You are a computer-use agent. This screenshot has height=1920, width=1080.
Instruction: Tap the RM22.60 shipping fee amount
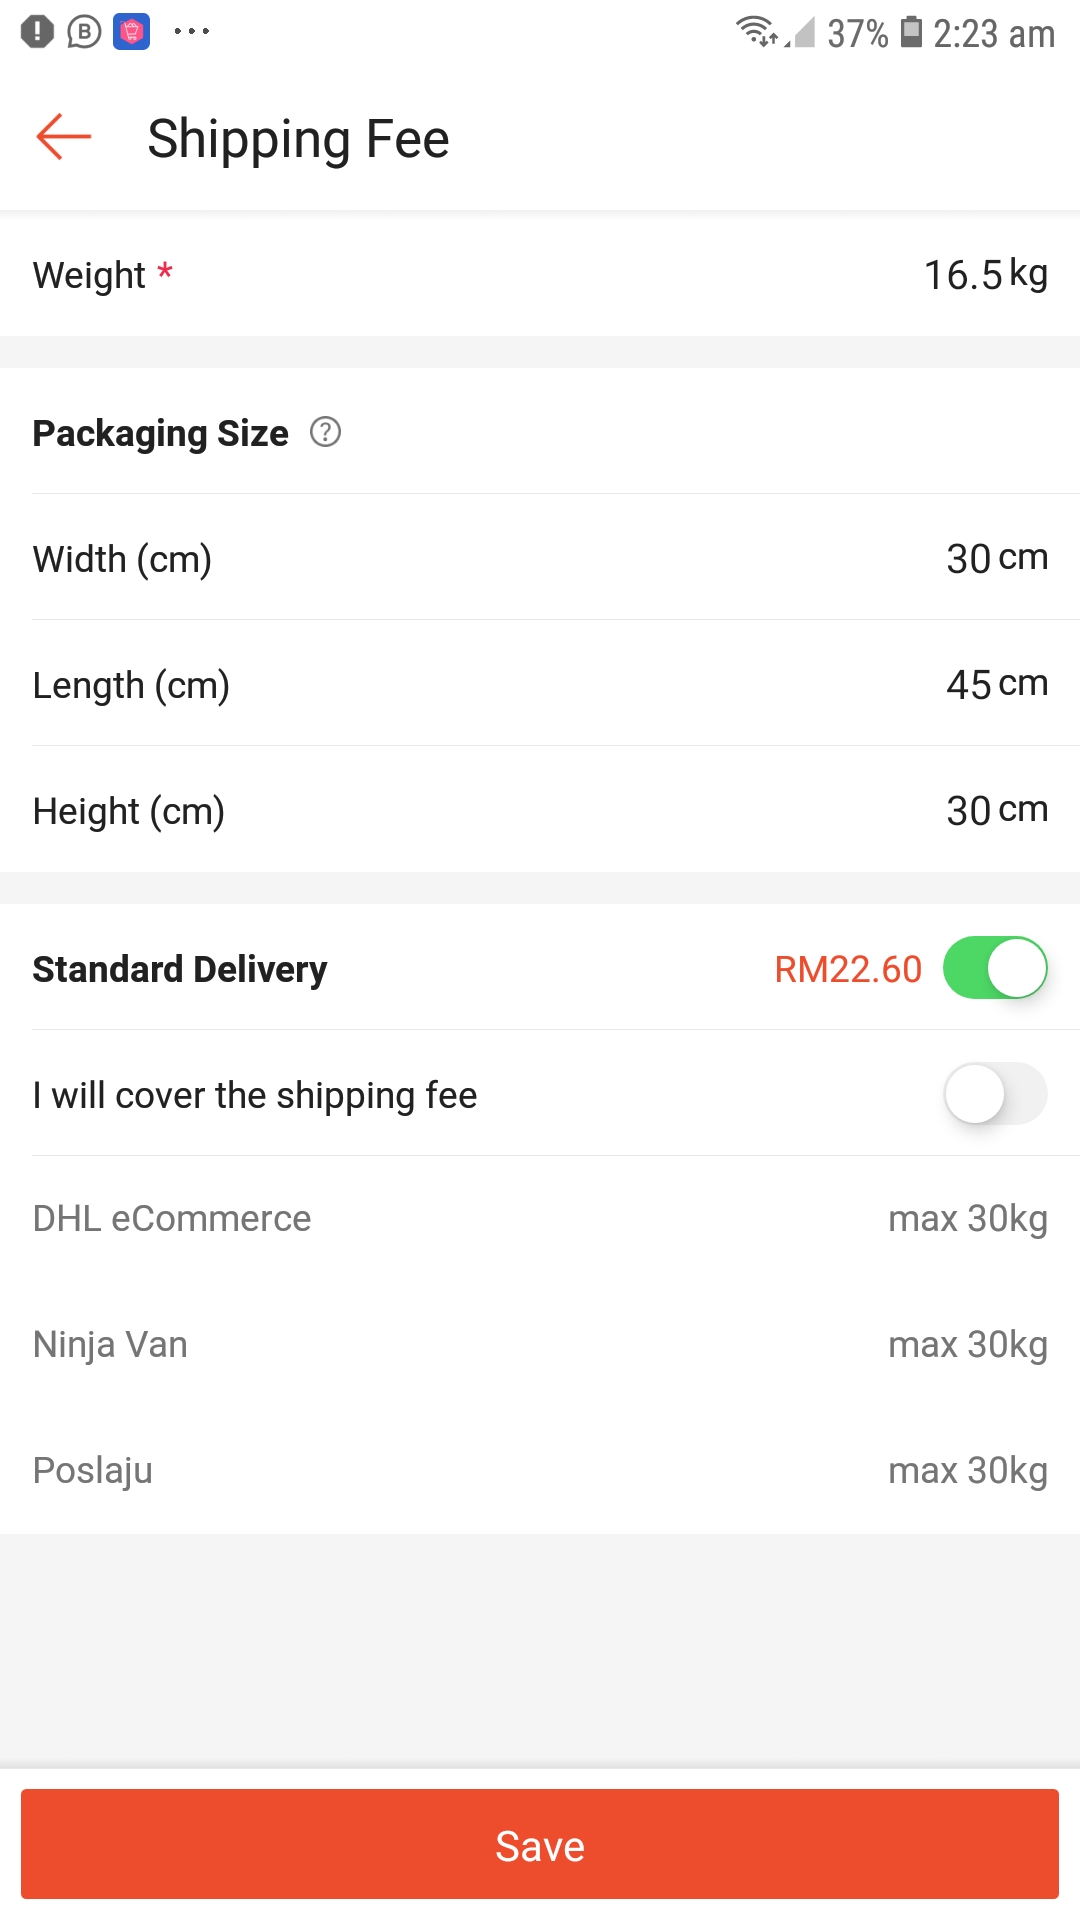(848, 969)
